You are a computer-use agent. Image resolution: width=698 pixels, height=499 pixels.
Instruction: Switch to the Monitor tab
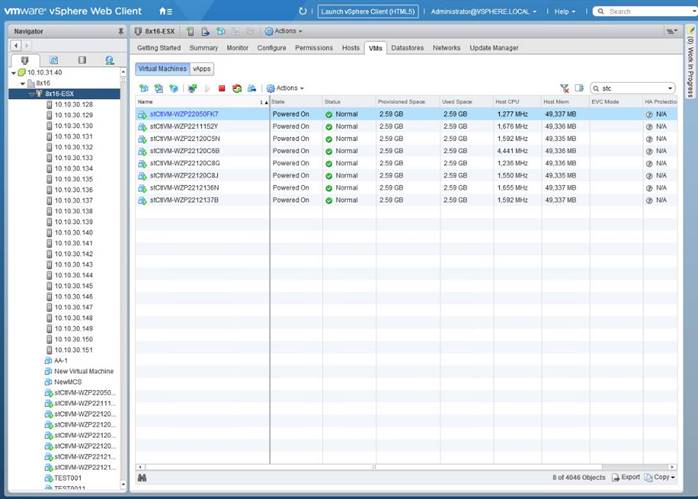coord(237,48)
